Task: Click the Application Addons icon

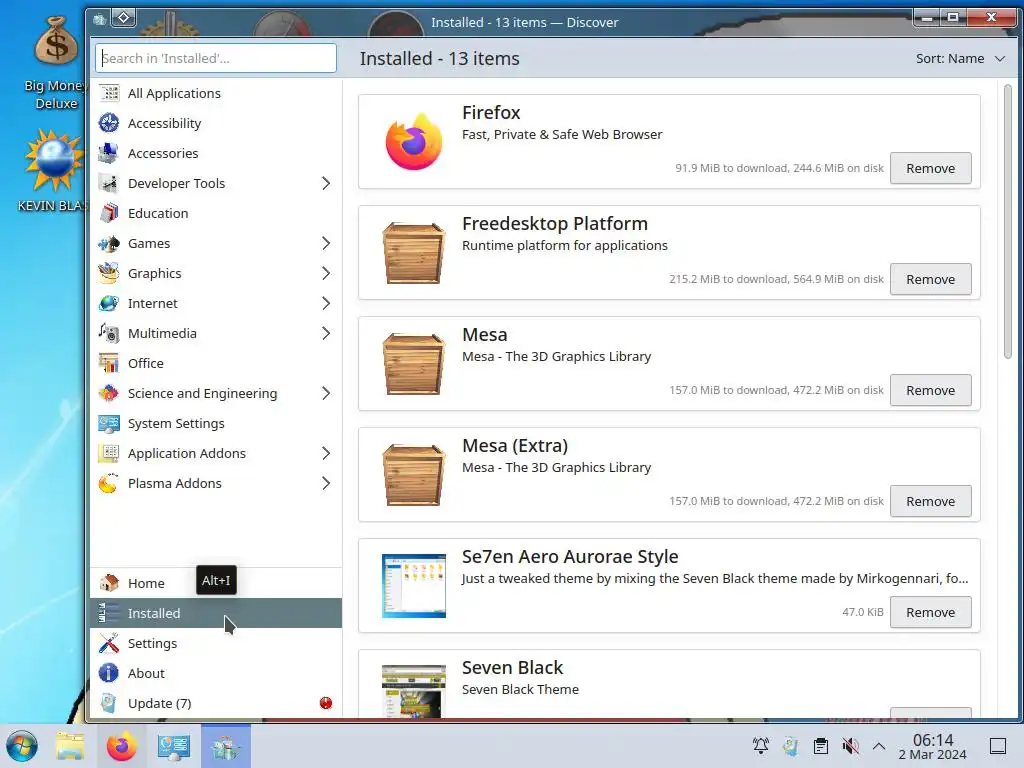Action: [109, 454]
